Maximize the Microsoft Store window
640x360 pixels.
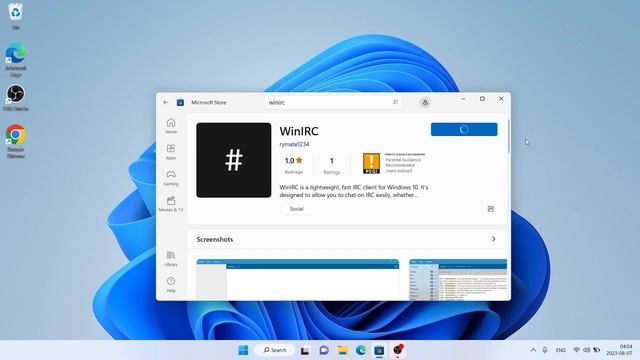(x=482, y=99)
